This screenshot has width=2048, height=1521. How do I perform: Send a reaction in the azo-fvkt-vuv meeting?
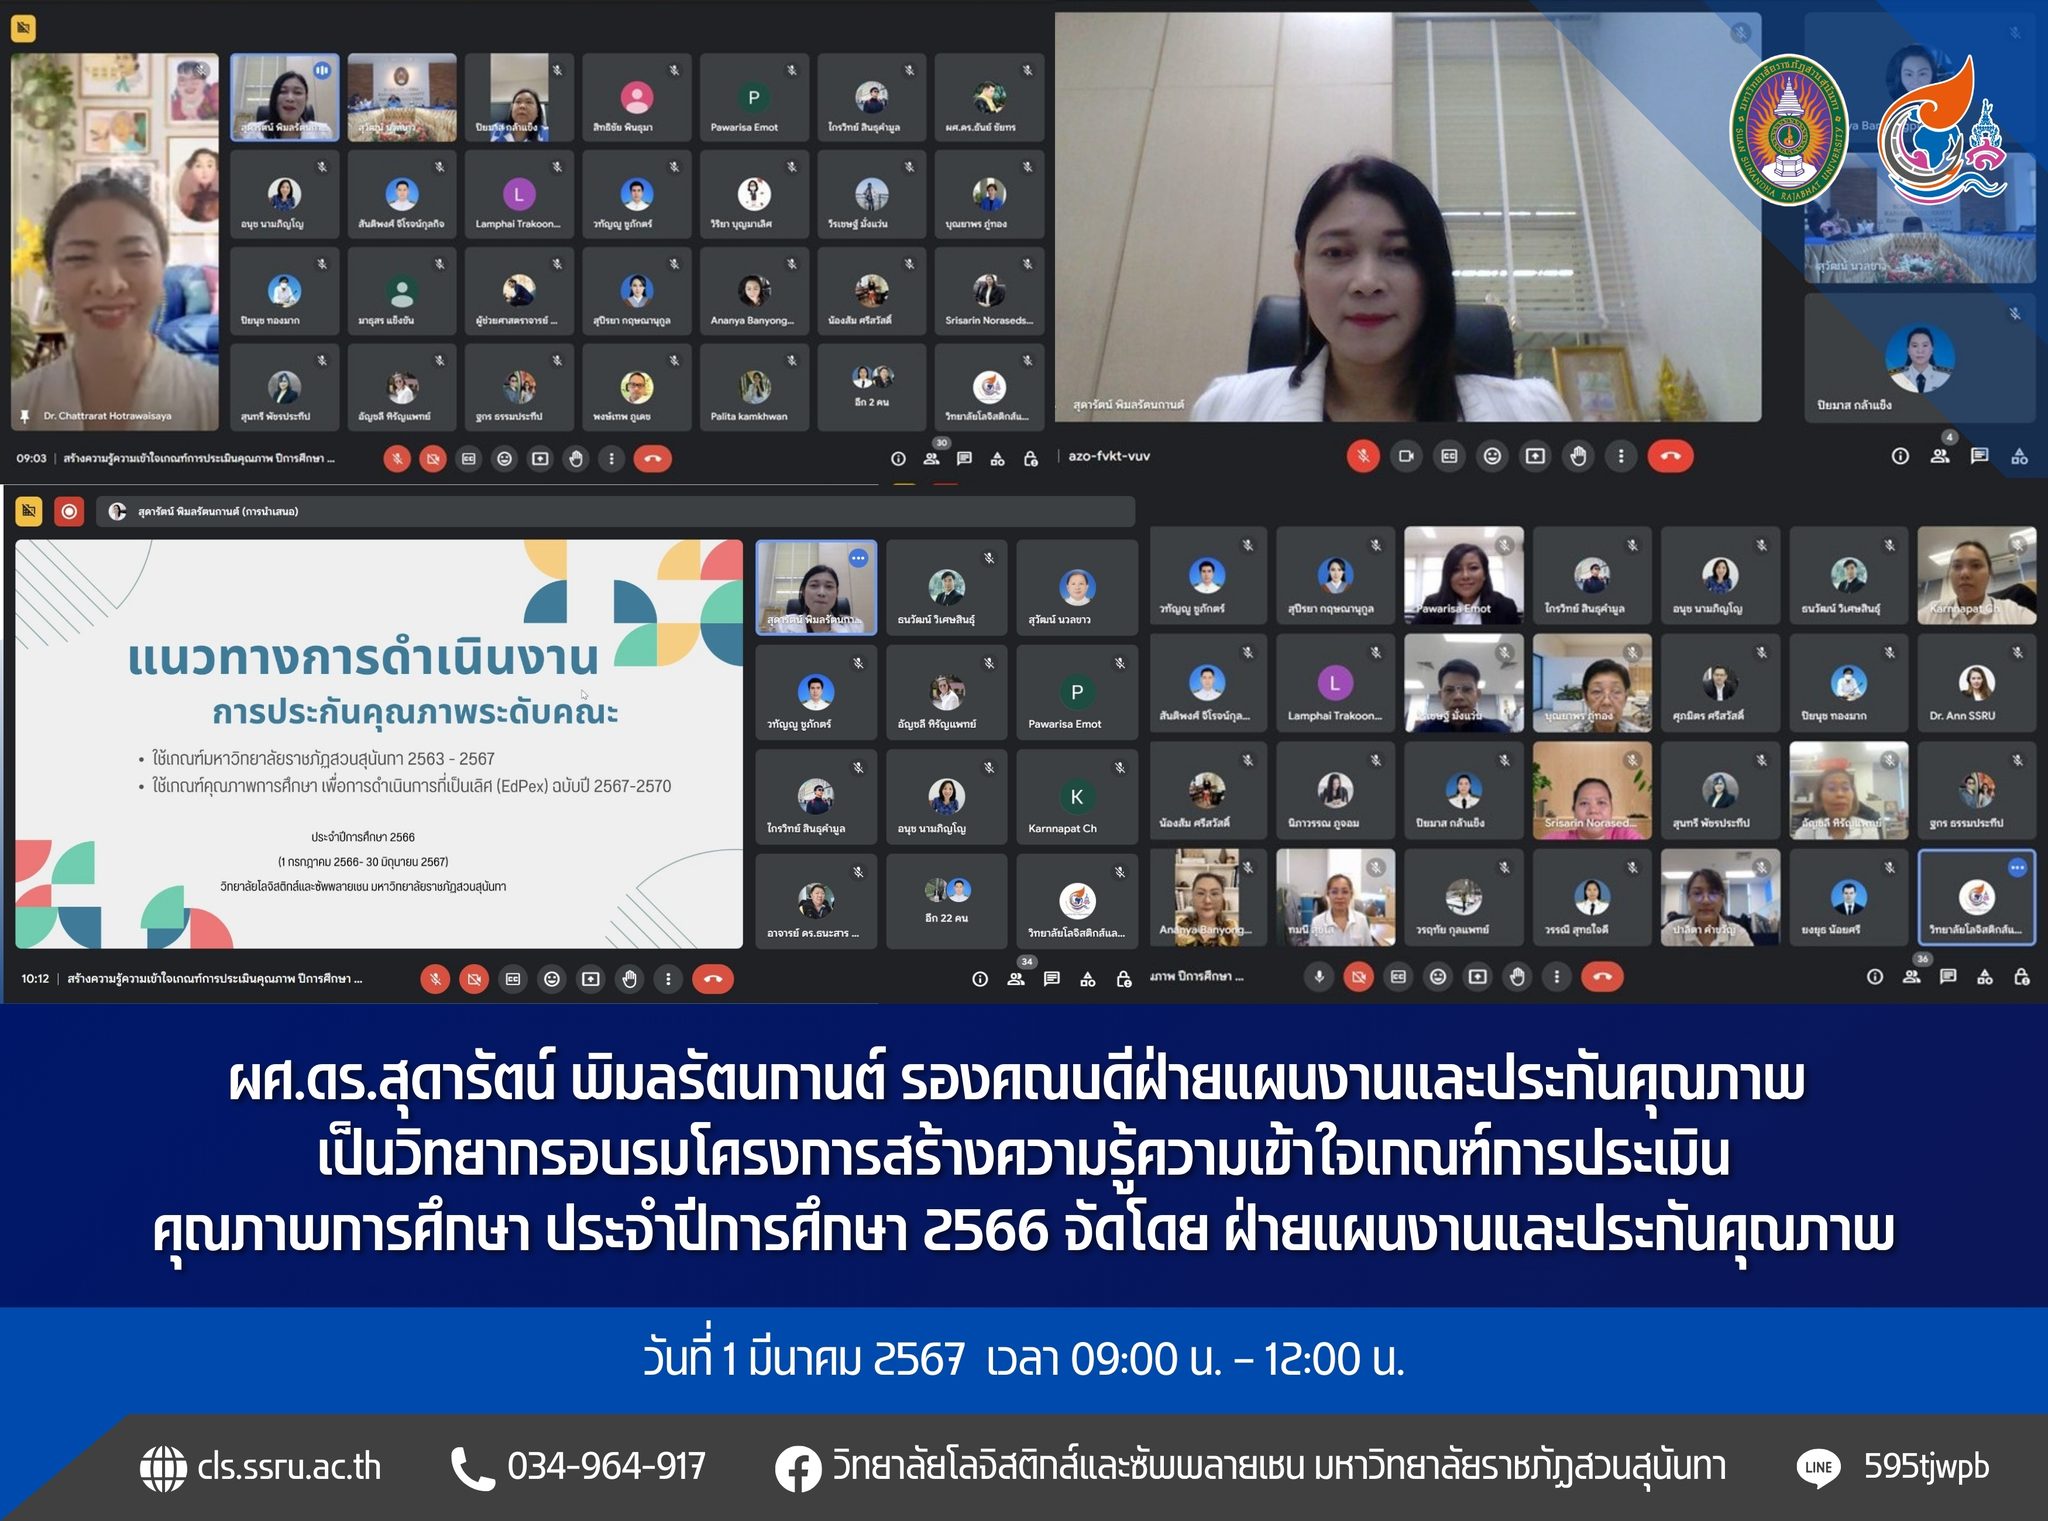(x=1492, y=457)
